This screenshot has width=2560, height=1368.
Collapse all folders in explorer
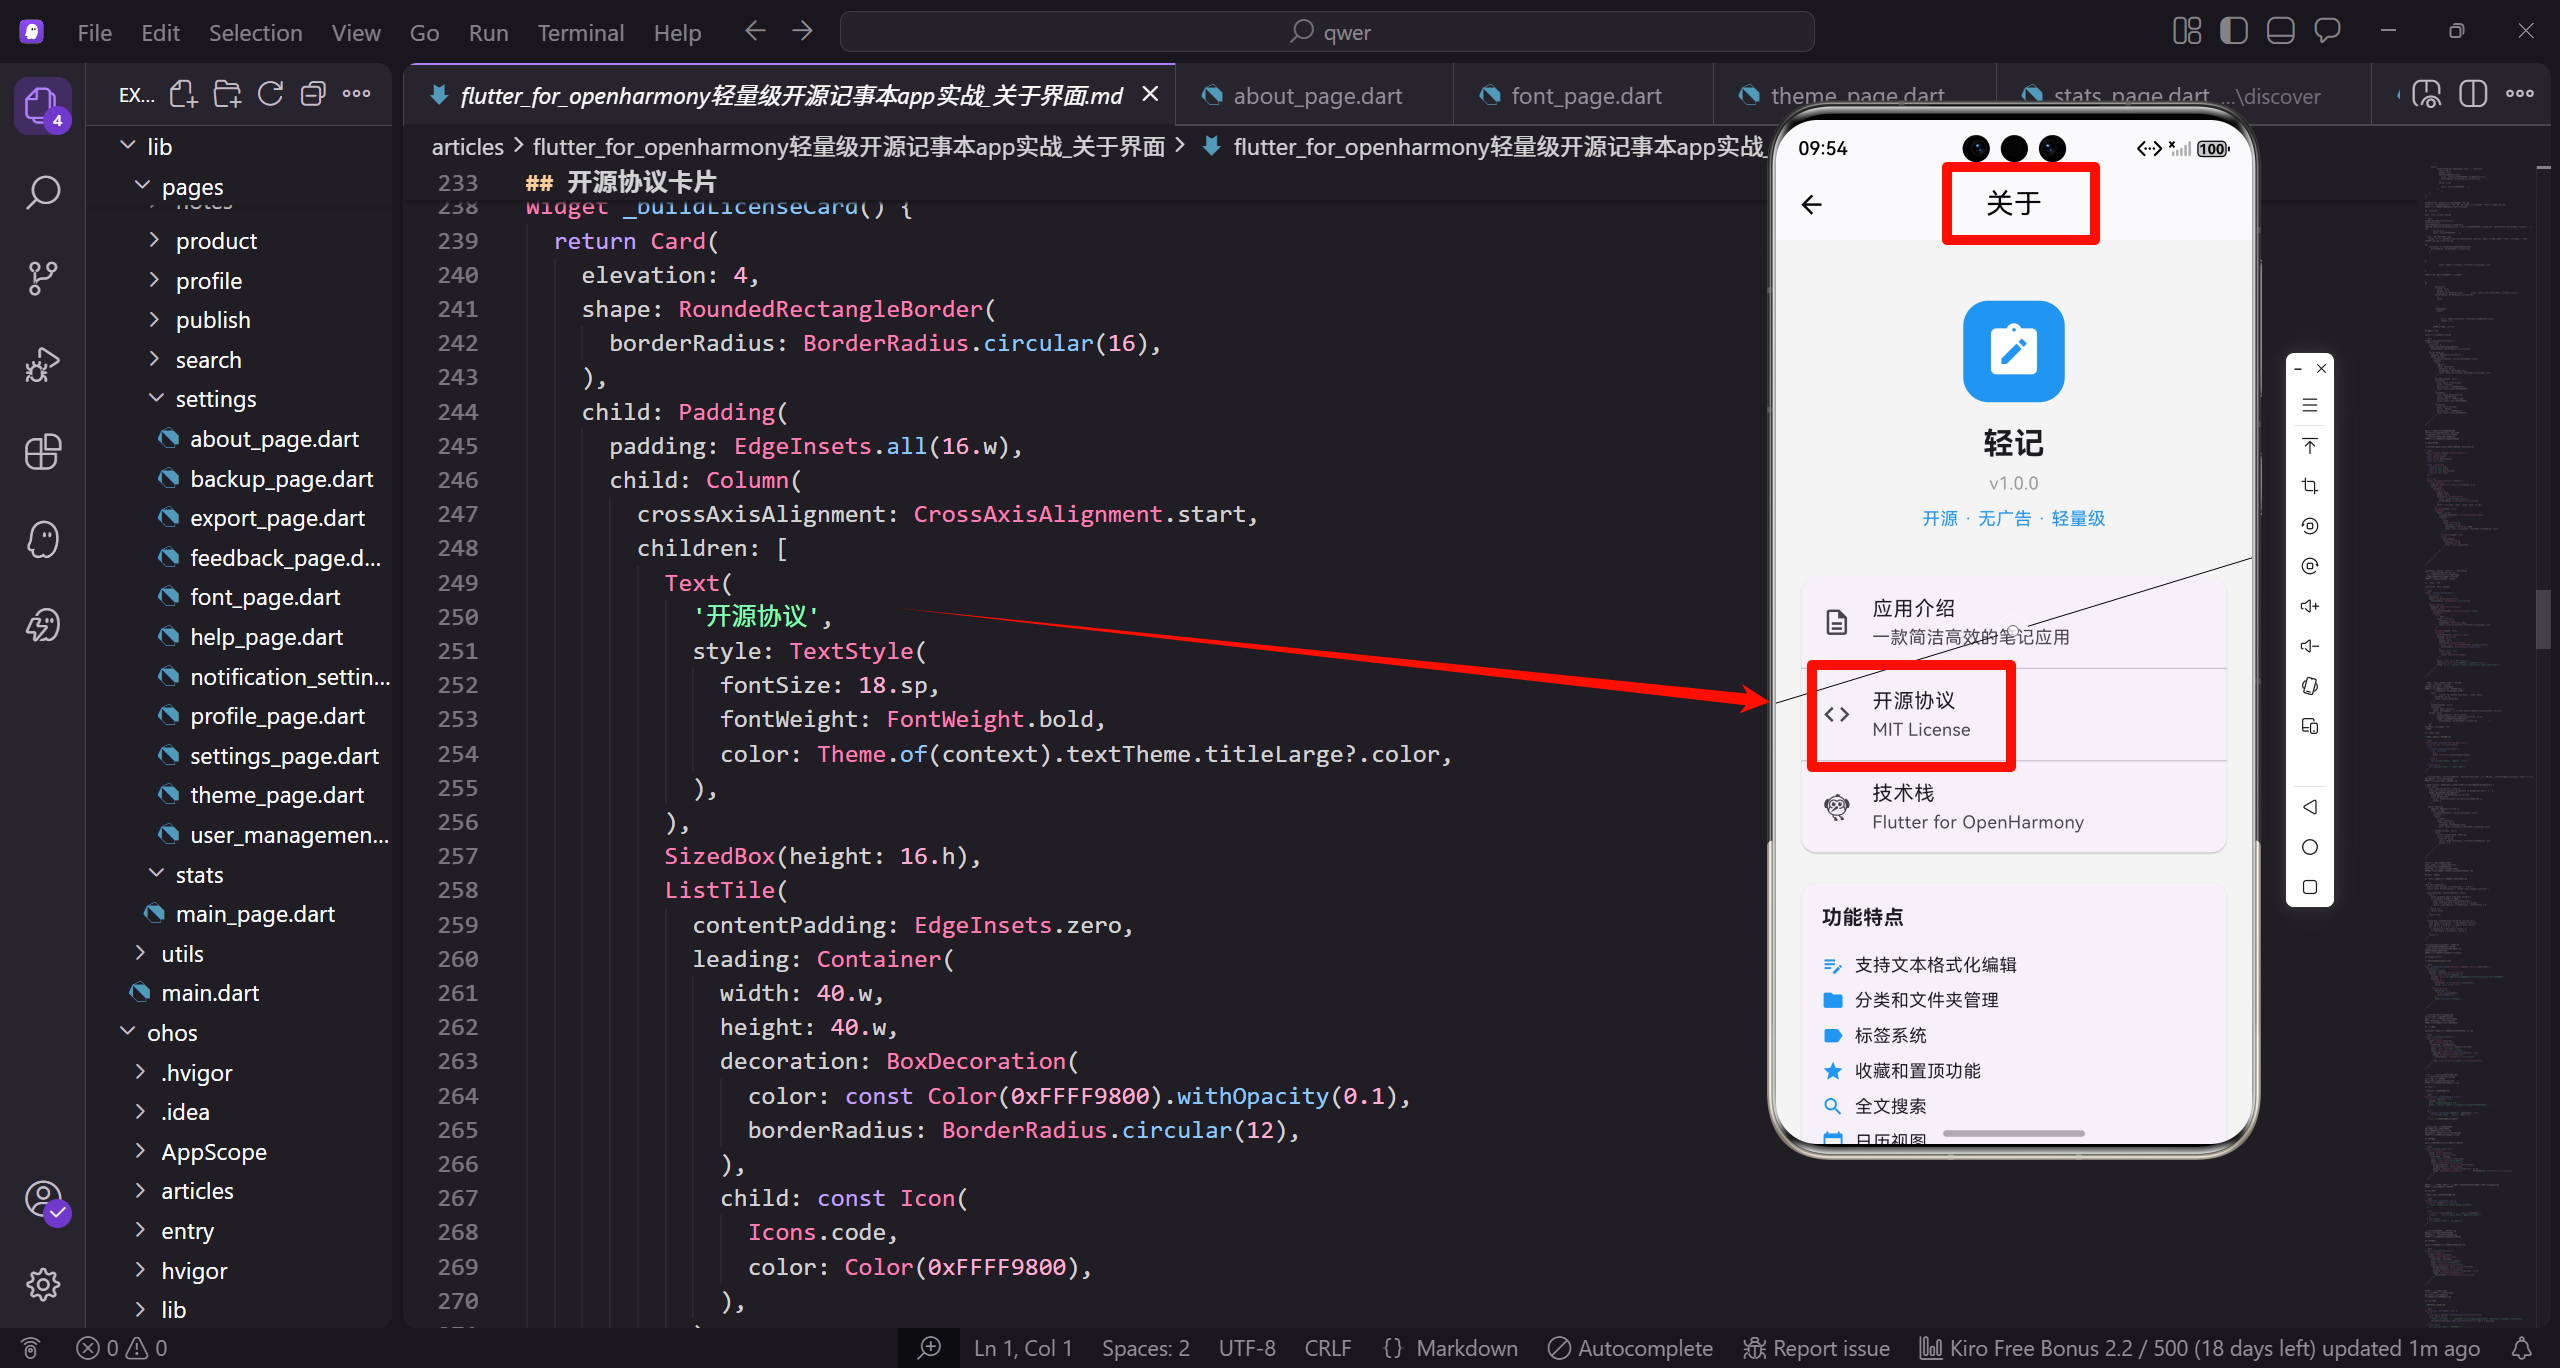coord(313,95)
